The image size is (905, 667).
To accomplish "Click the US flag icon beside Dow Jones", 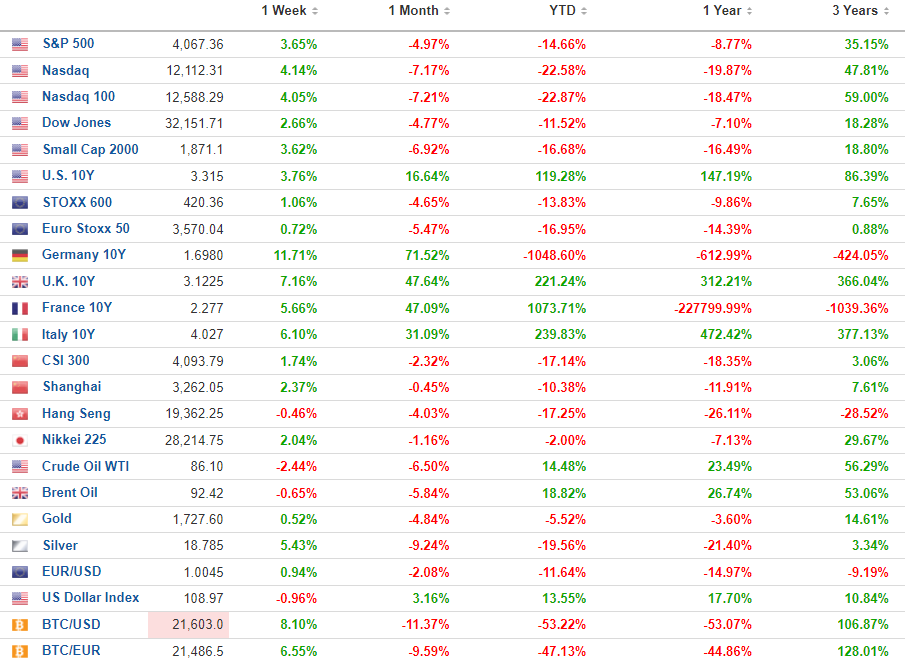I will [x=20, y=123].
